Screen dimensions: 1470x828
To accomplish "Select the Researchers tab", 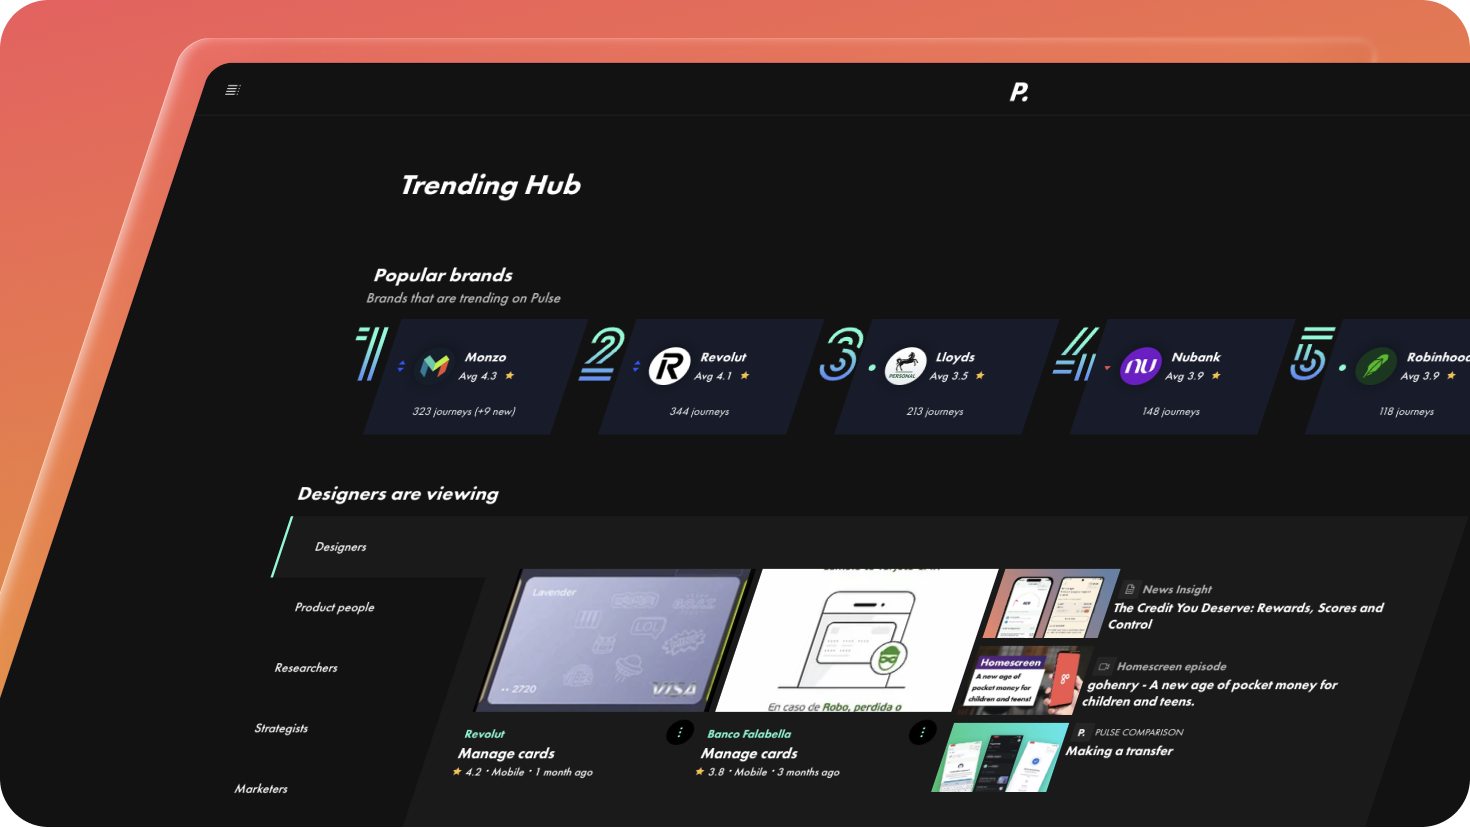I will click(x=306, y=668).
